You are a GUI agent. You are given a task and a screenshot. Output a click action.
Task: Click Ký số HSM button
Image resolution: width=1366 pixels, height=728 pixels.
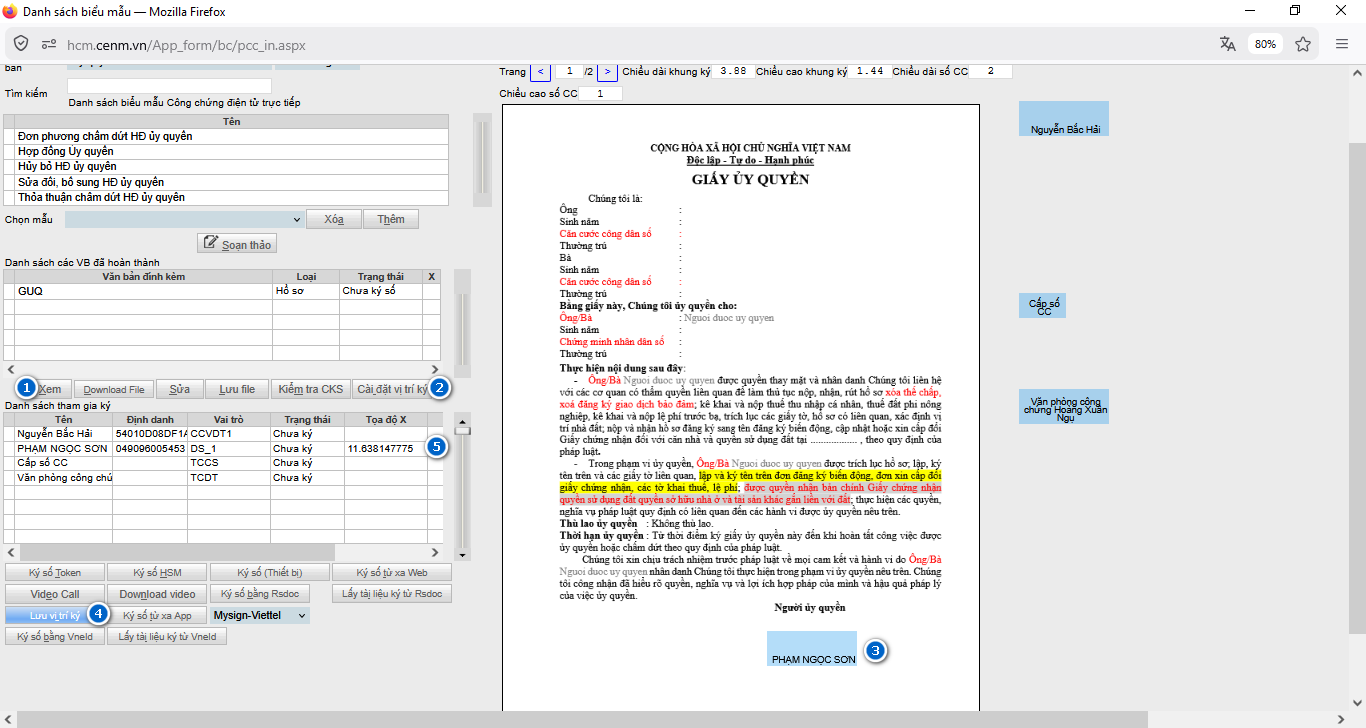[x=158, y=572]
